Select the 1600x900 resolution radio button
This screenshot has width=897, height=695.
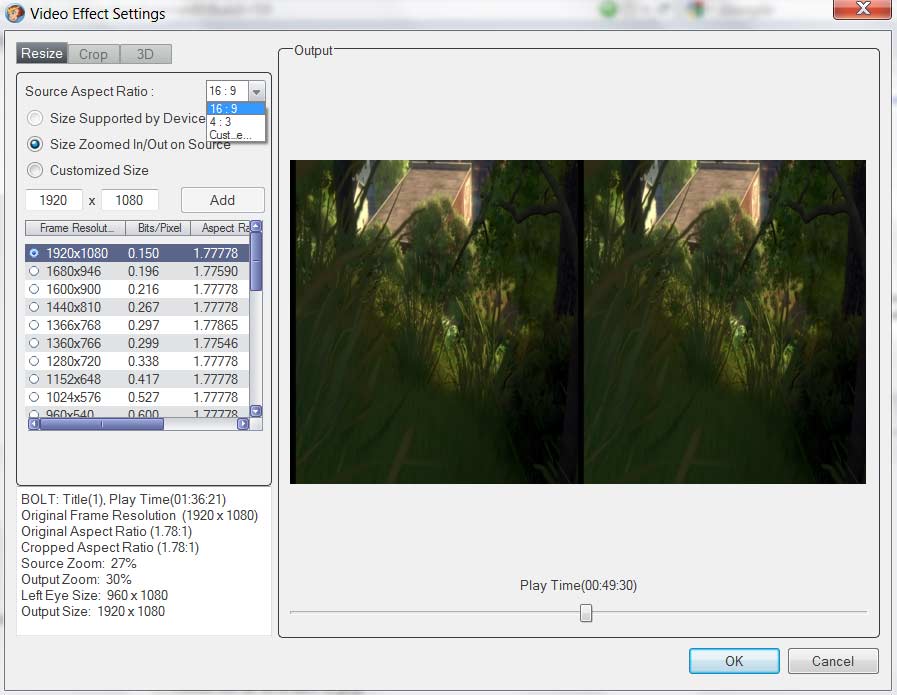(34, 289)
